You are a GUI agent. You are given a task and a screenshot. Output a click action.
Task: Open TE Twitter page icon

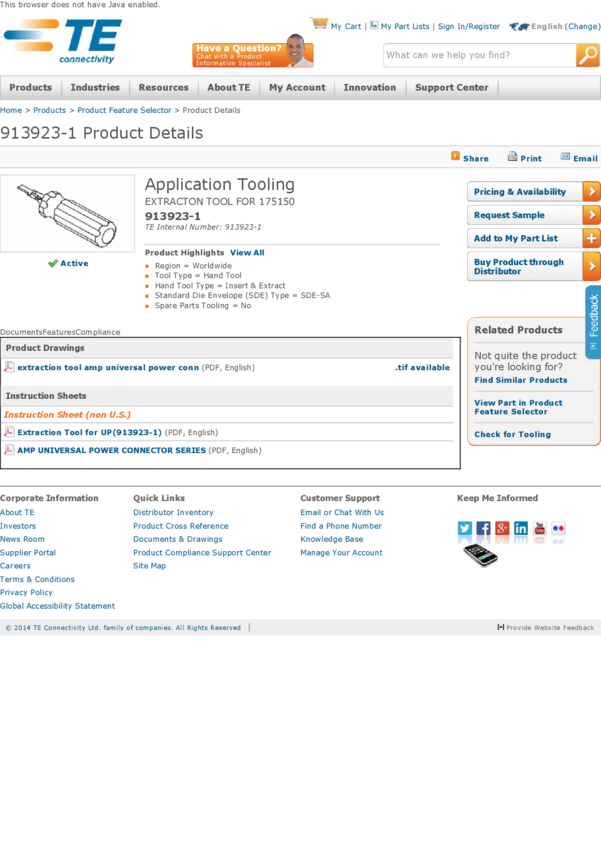[465, 528]
